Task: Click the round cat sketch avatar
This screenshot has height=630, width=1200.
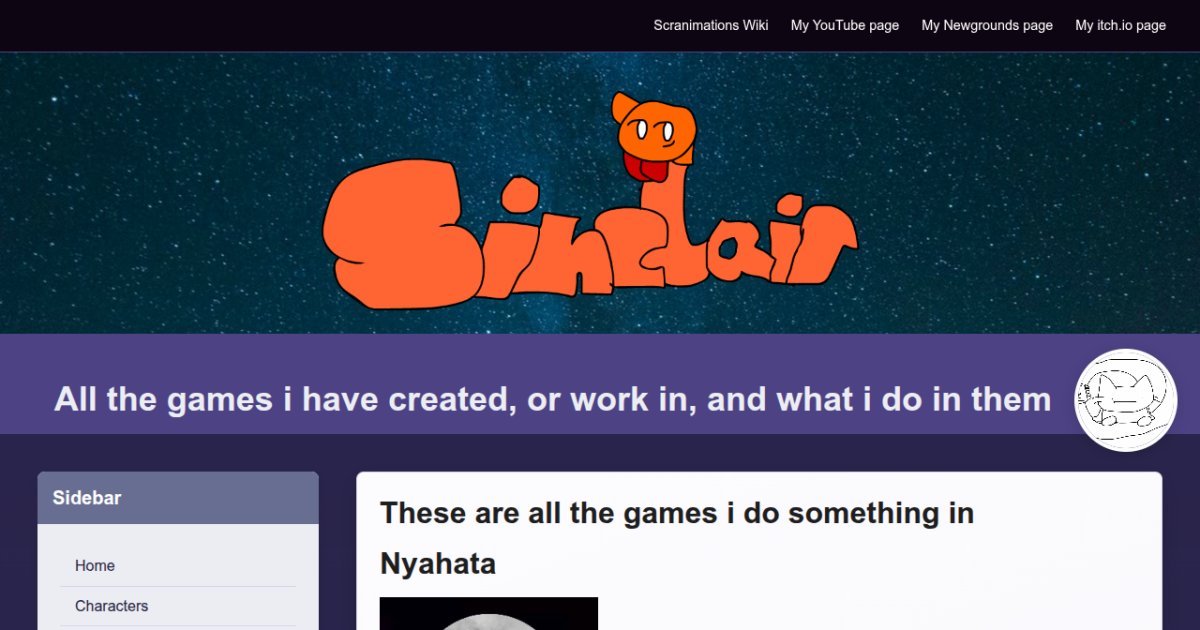Action: coord(1125,400)
